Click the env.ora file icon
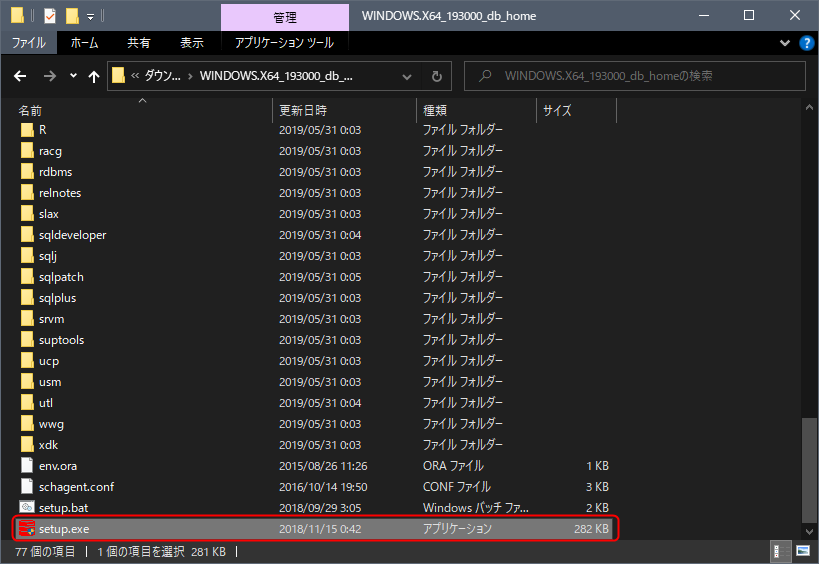This screenshot has height=564, width=819. (x=27, y=465)
